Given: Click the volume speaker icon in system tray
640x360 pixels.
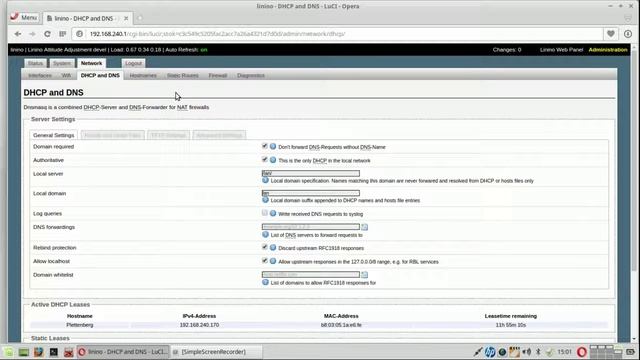Looking at the screenshot, I should click(x=527, y=352).
